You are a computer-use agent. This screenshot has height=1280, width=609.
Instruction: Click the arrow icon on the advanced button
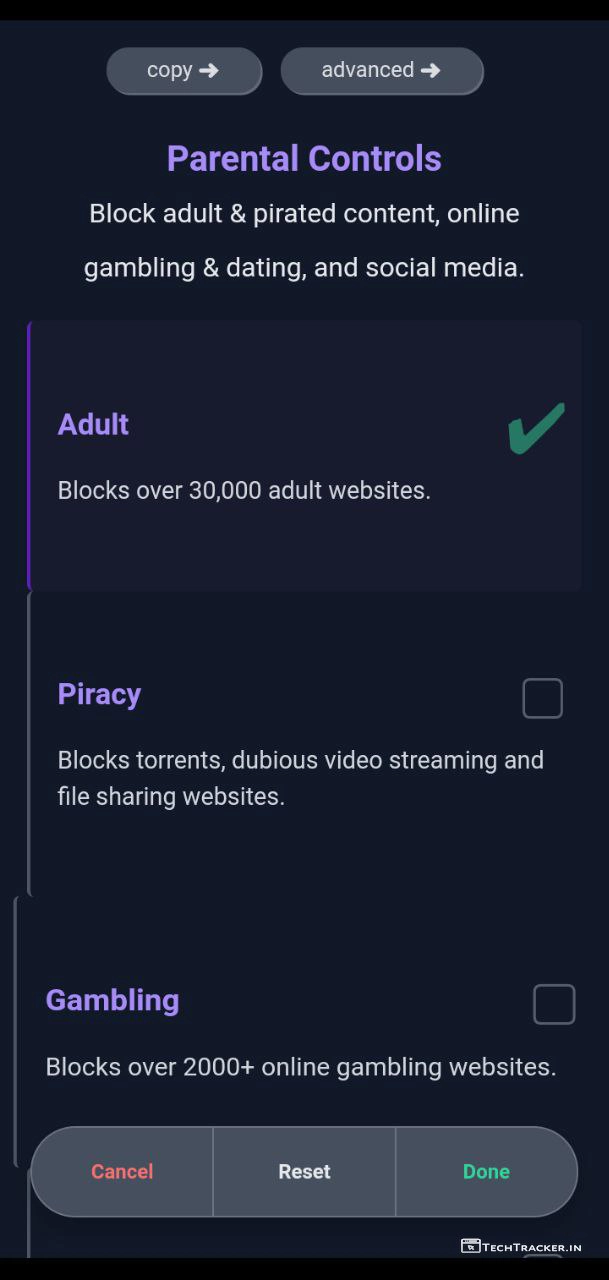click(x=430, y=70)
